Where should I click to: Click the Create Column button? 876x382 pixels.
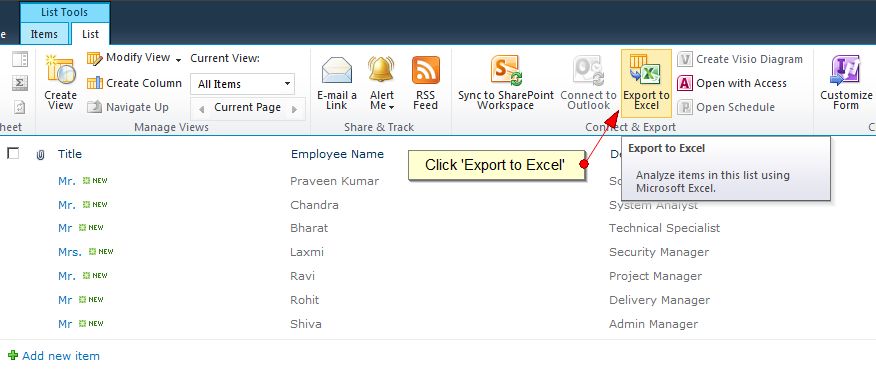[x=135, y=83]
